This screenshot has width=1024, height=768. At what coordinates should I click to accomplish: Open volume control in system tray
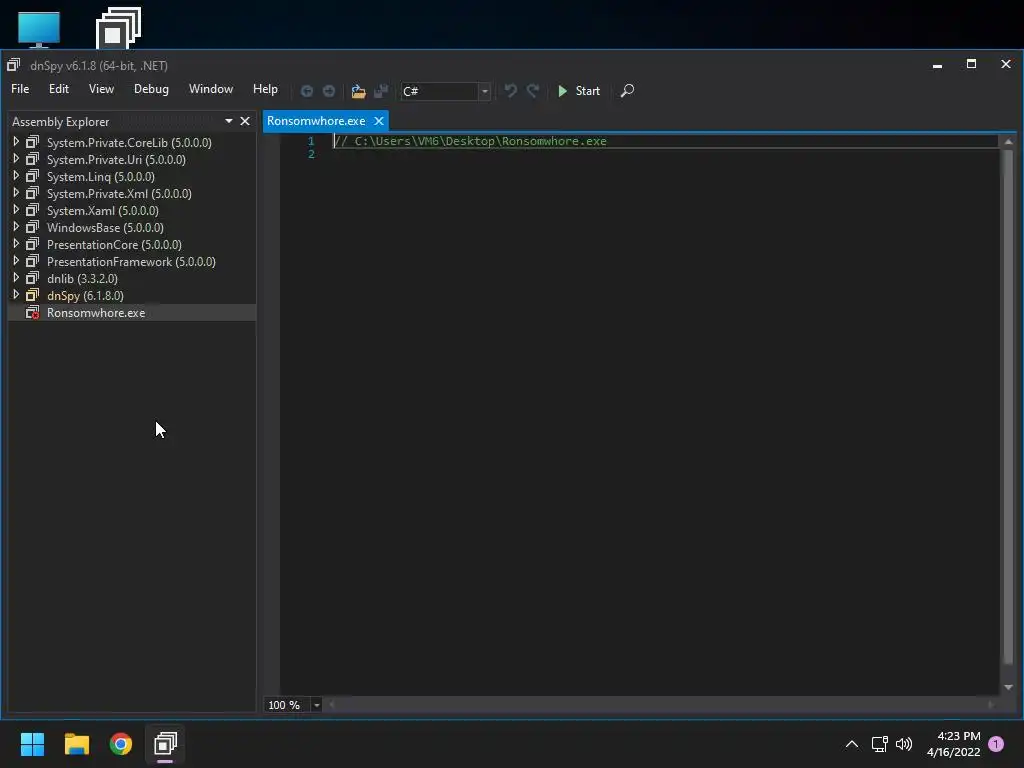(x=904, y=744)
